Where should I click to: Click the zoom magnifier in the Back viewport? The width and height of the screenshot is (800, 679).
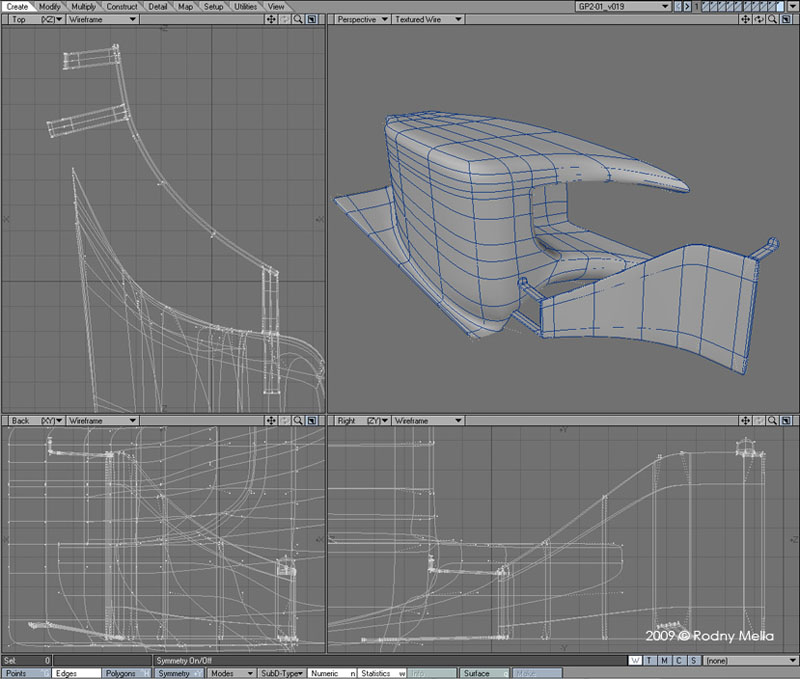(299, 421)
